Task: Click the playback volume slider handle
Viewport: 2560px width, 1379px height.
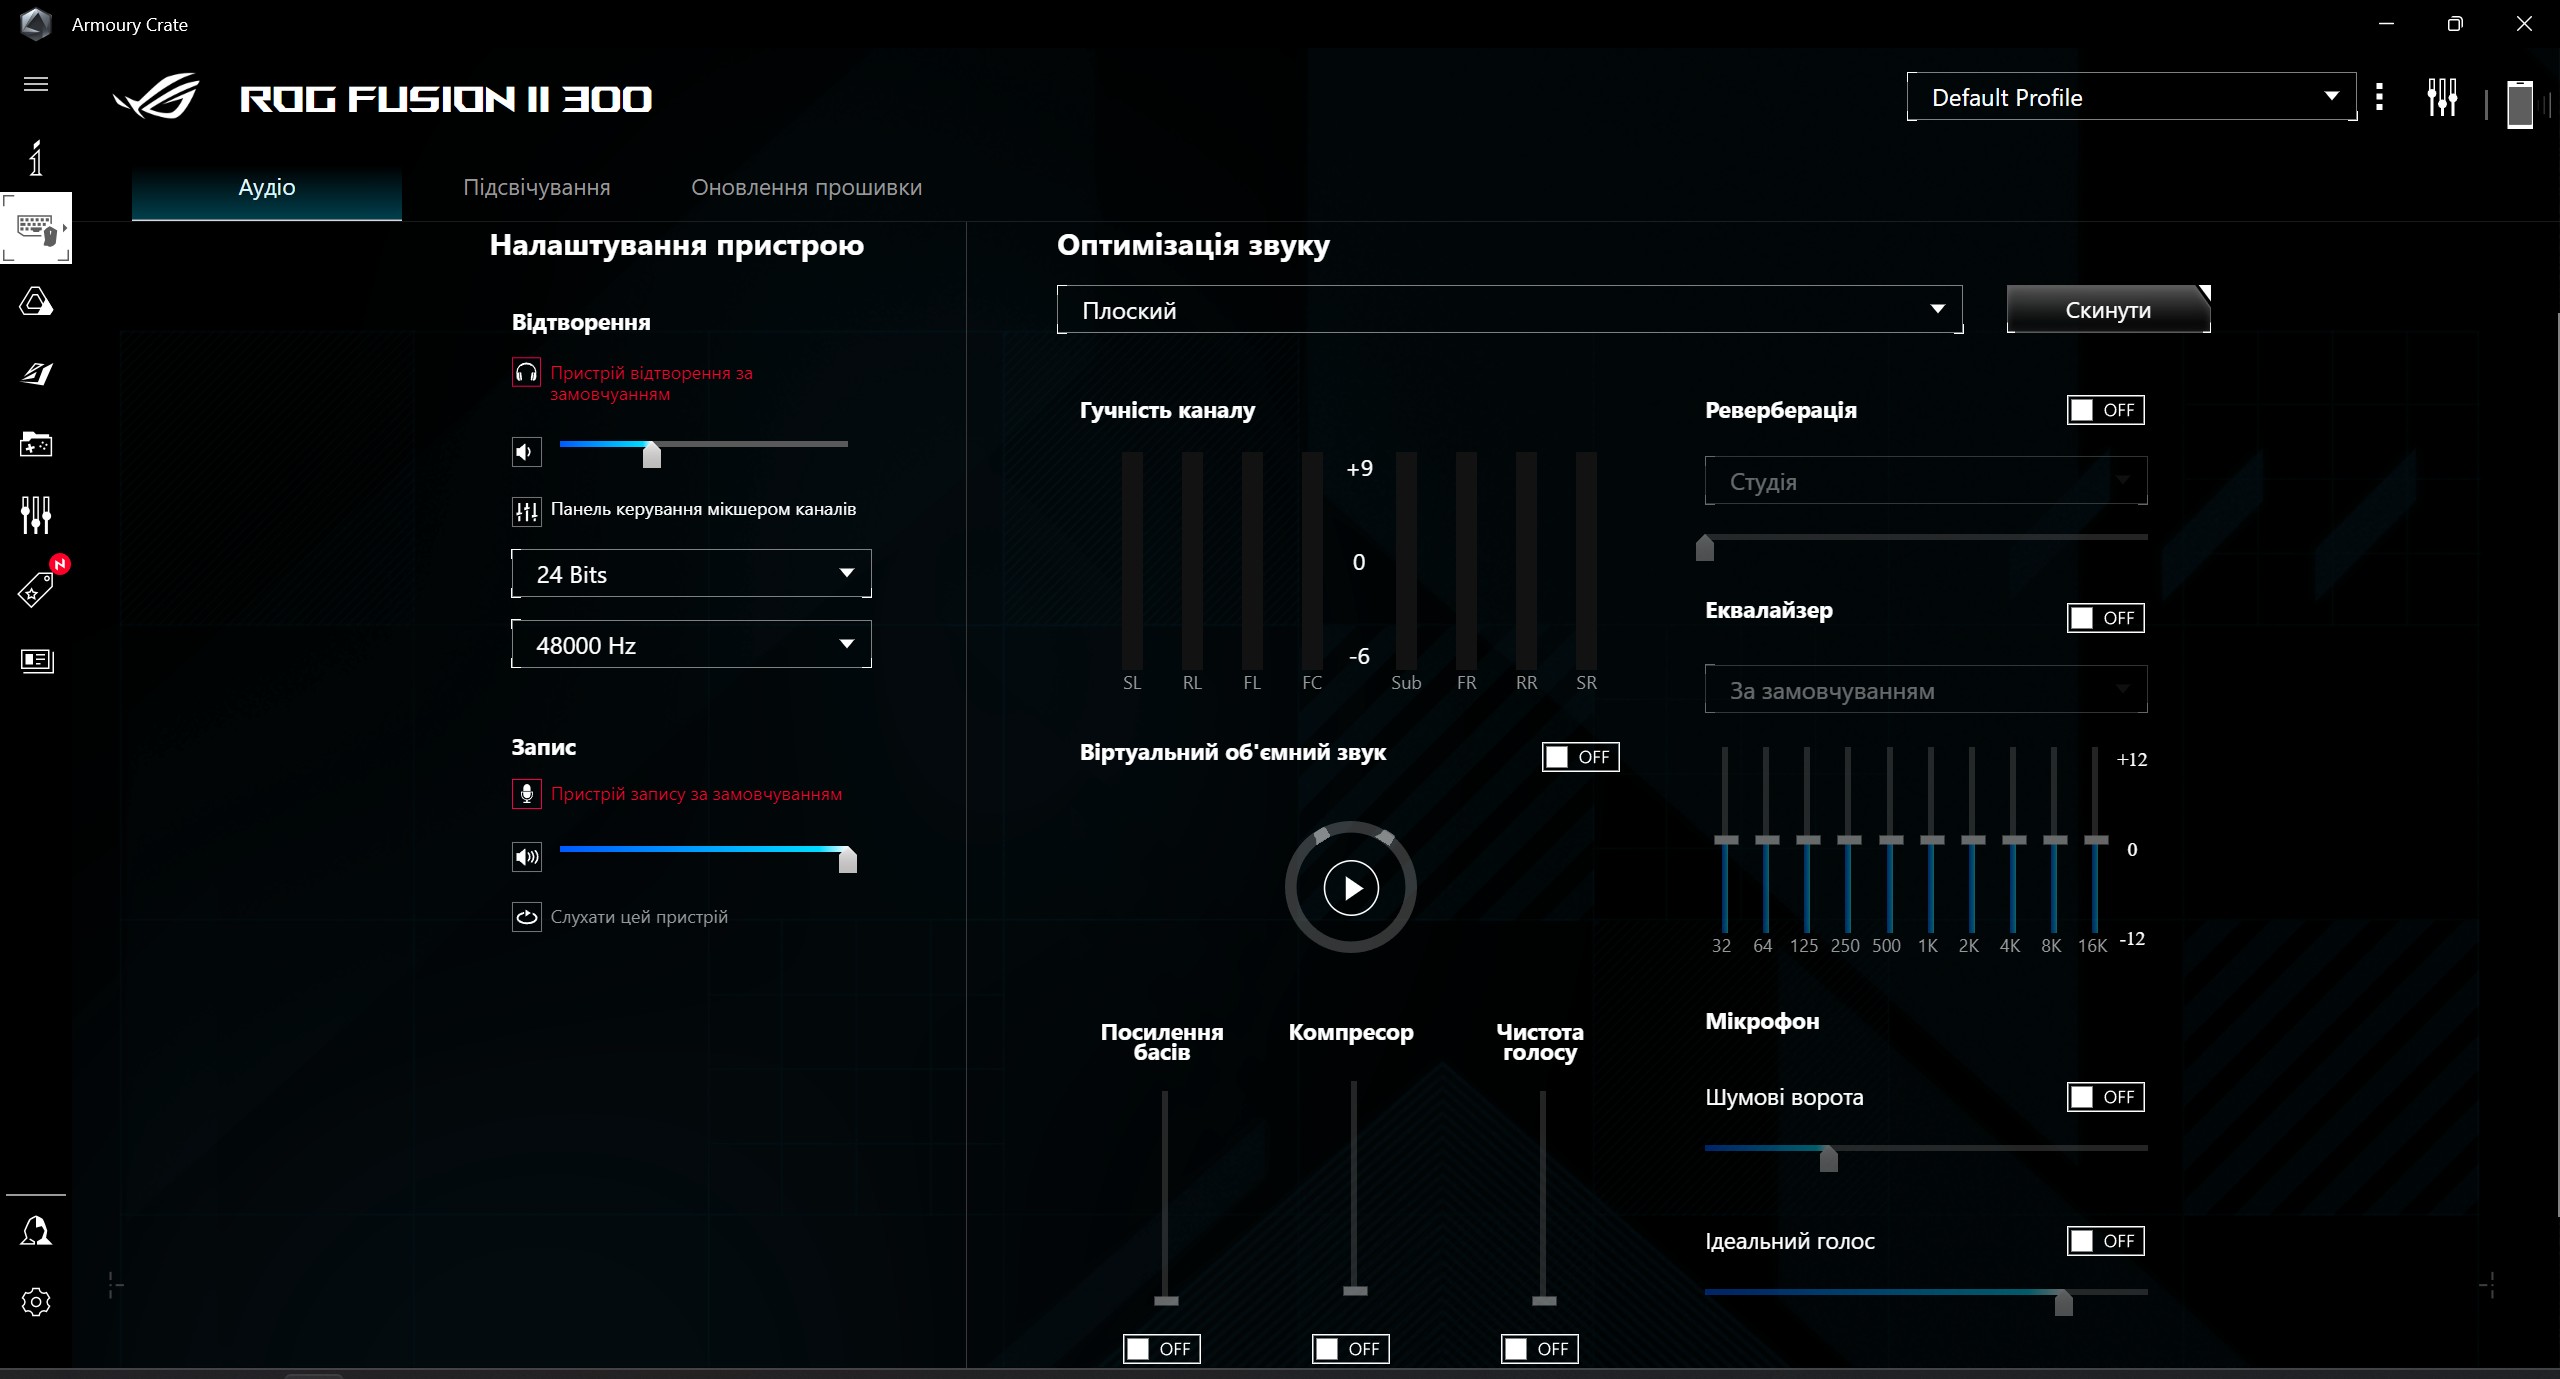Action: (x=652, y=455)
